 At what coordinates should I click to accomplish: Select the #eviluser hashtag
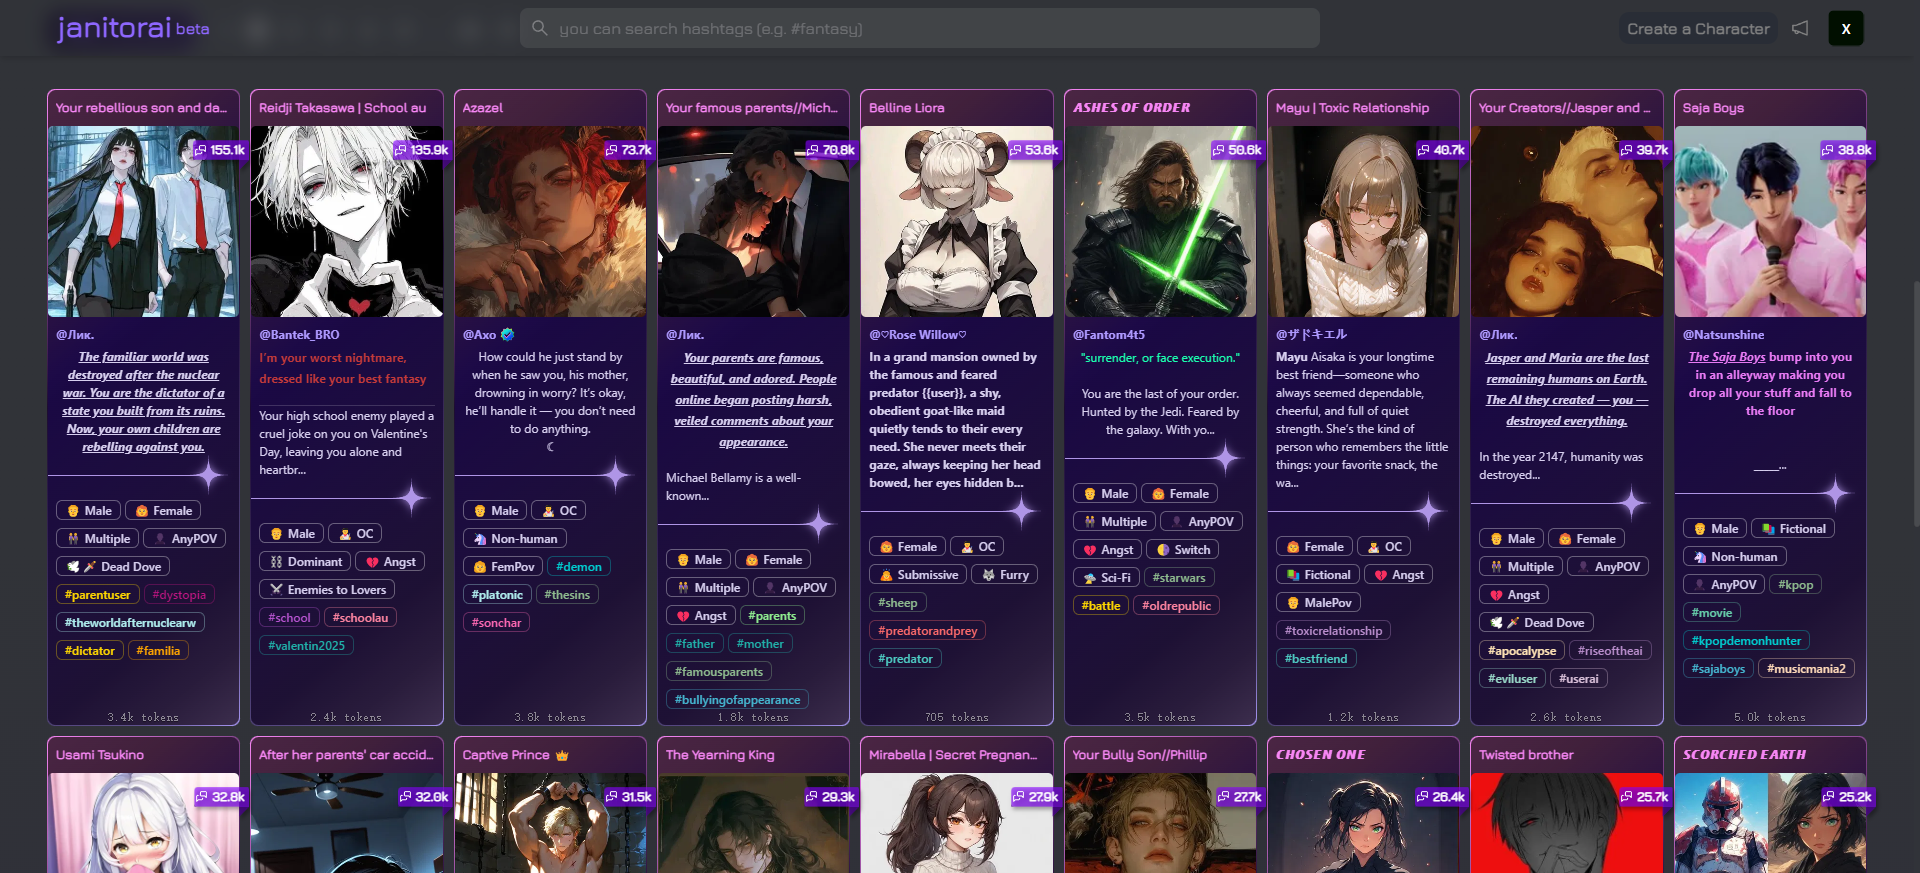1512,679
